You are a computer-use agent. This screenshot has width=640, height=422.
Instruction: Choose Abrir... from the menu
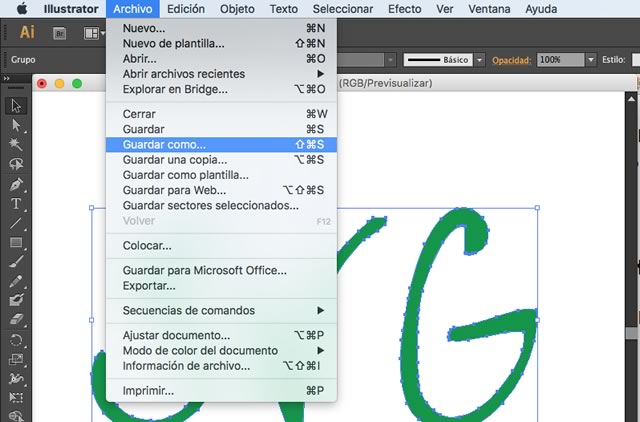[x=221, y=59]
